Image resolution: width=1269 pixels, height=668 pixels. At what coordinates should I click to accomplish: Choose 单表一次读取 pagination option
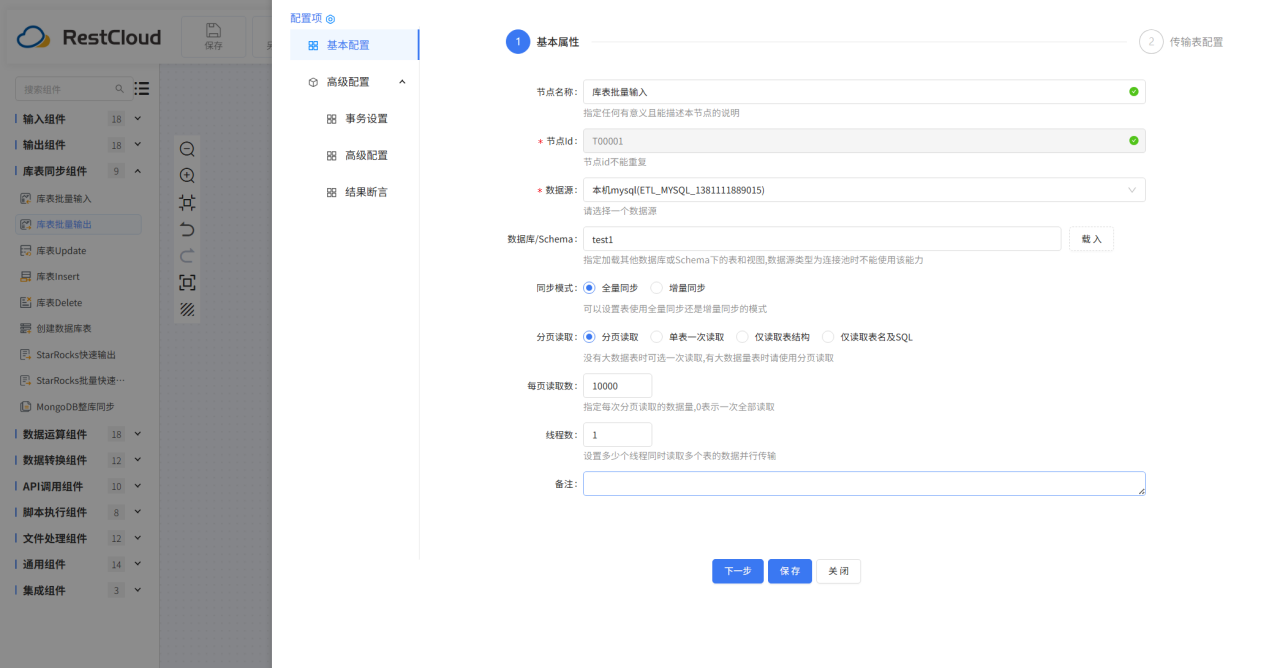point(659,336)
